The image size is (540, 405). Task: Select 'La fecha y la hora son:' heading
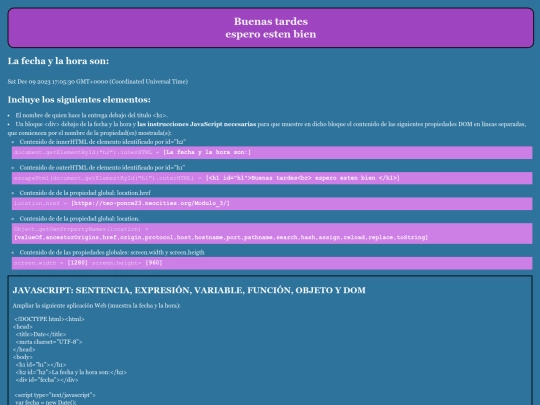point(58,61)
